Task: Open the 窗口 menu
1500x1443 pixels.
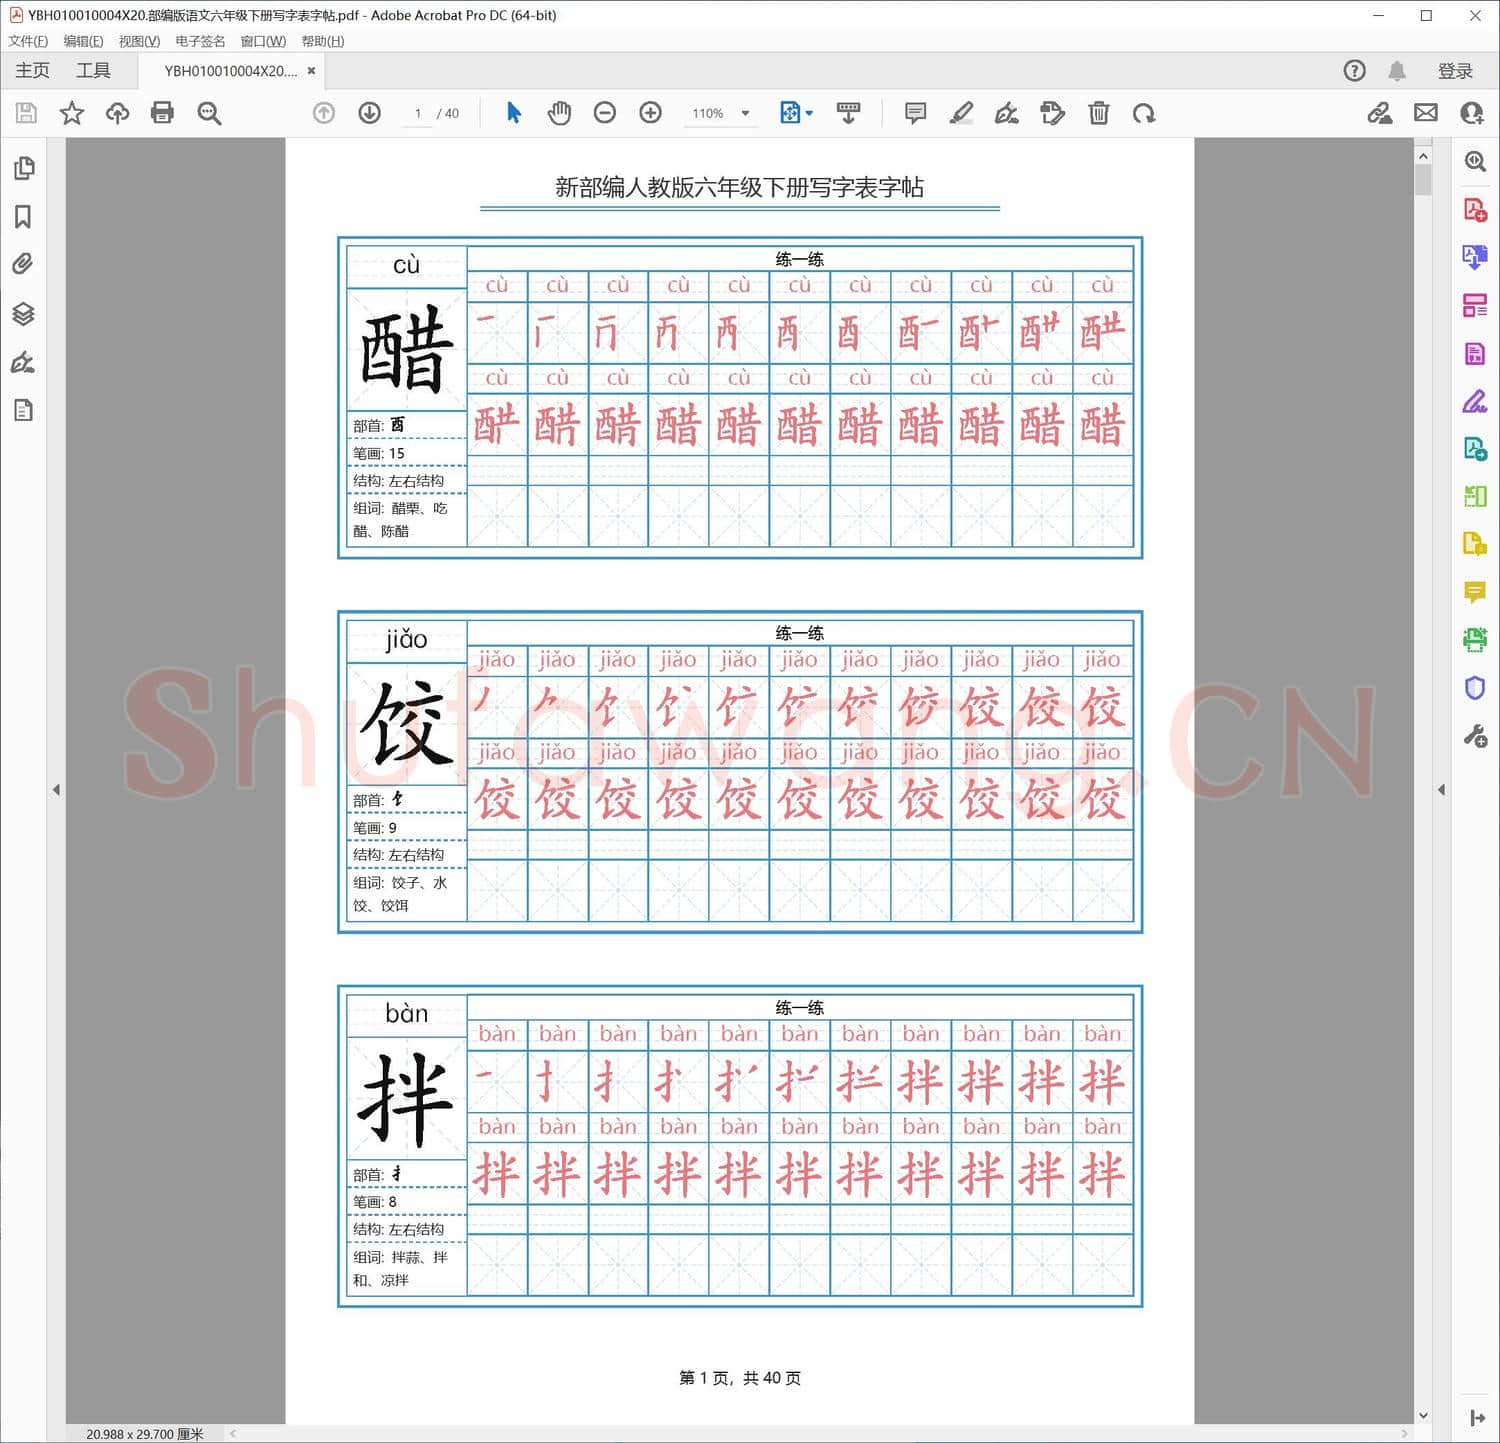Action: click(x=263, y=41)
